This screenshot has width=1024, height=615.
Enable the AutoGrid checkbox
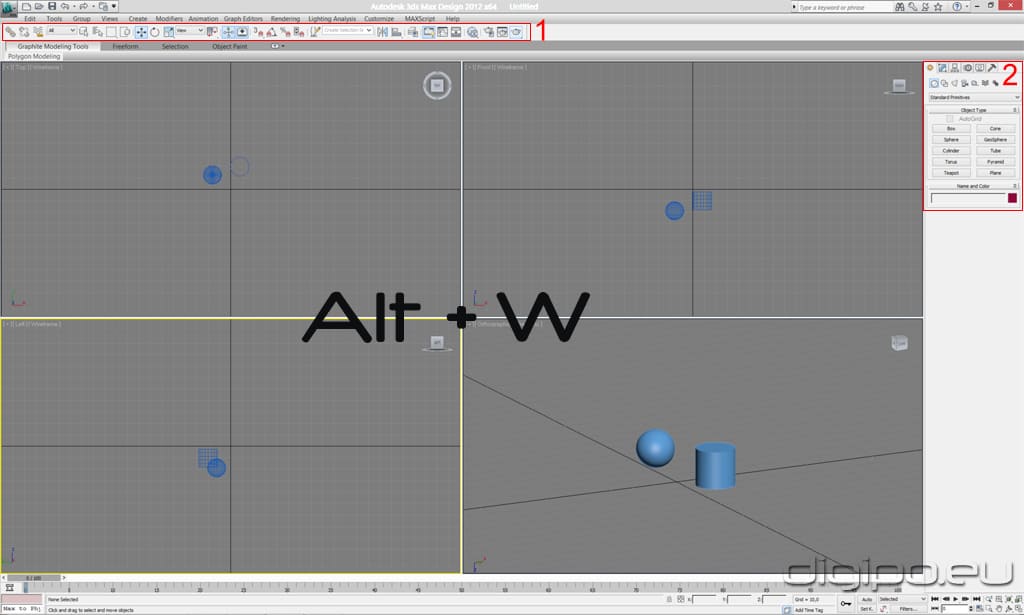949,118
